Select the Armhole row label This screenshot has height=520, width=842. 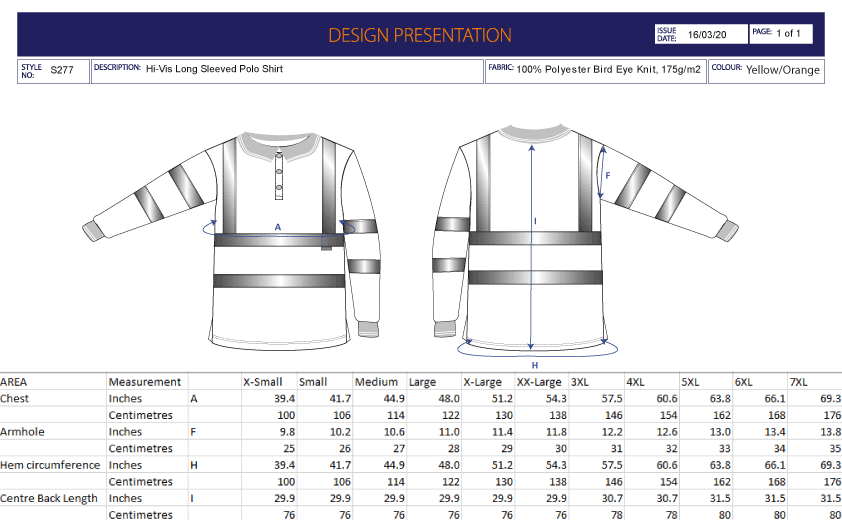22,432
